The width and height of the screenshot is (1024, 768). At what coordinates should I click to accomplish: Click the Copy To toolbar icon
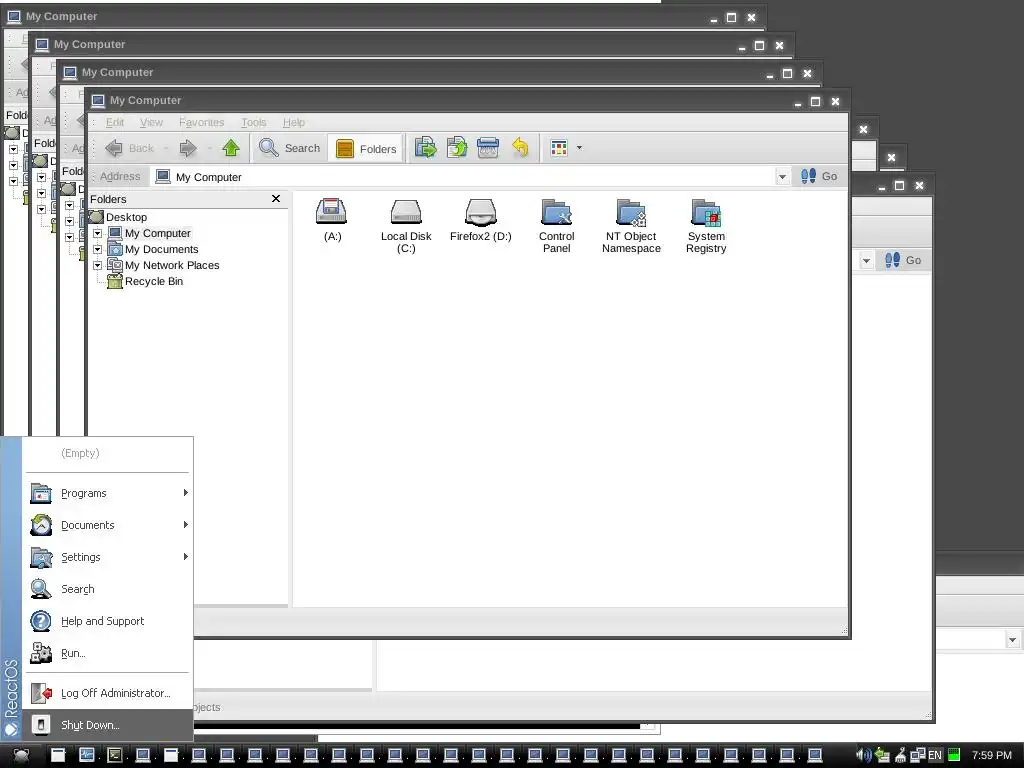[x=456, y=148]
